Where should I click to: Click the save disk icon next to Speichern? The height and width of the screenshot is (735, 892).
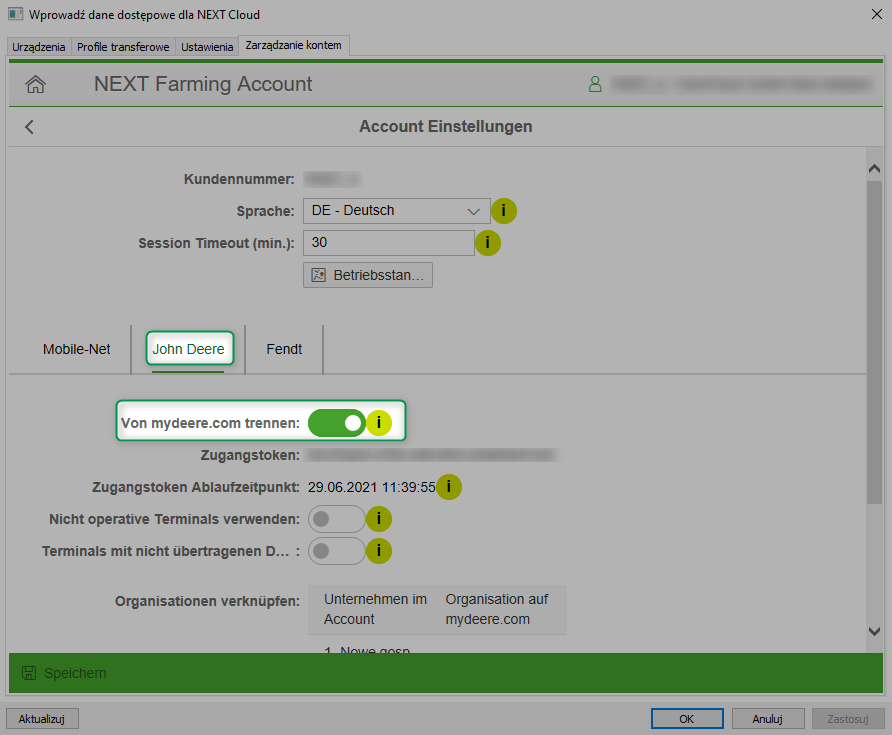pos(29,673)
